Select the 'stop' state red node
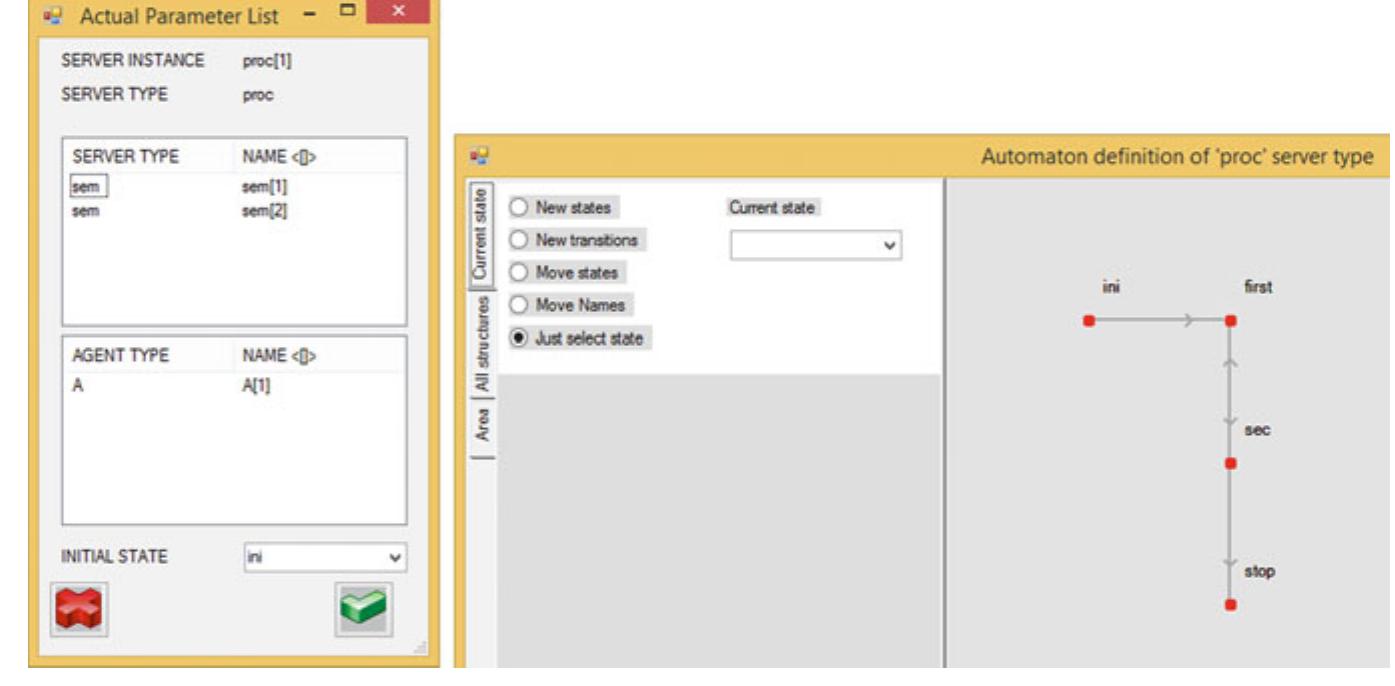 (1231, 605)
